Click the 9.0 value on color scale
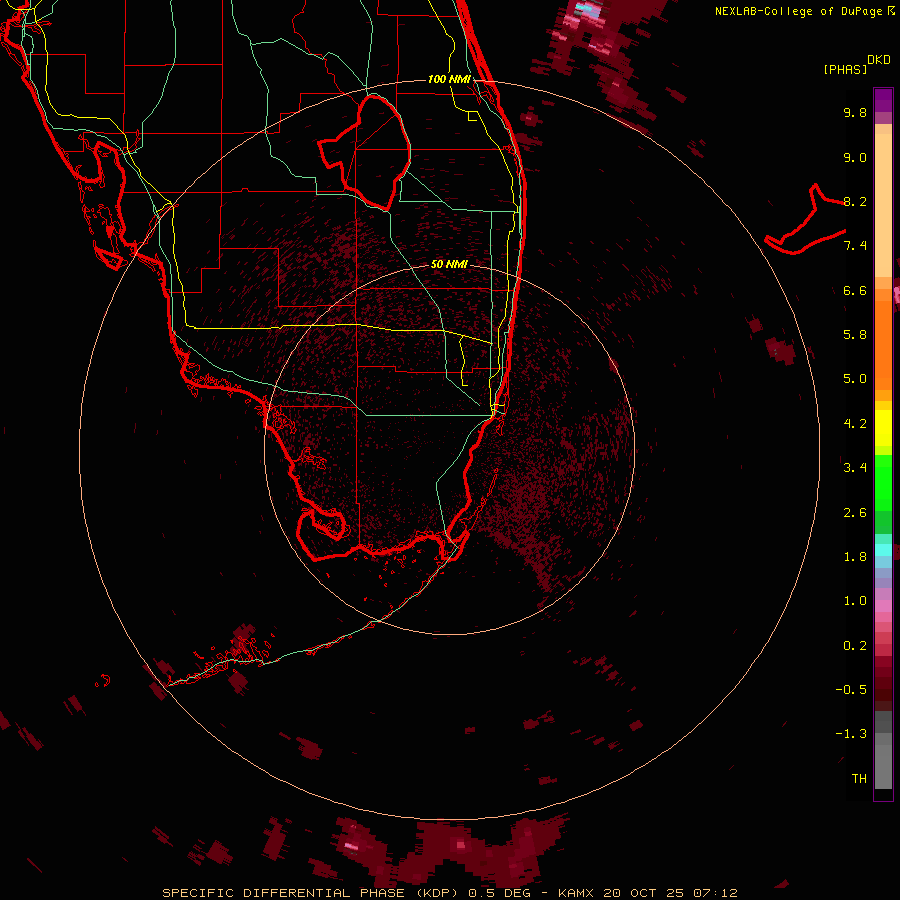 [855, 157]
